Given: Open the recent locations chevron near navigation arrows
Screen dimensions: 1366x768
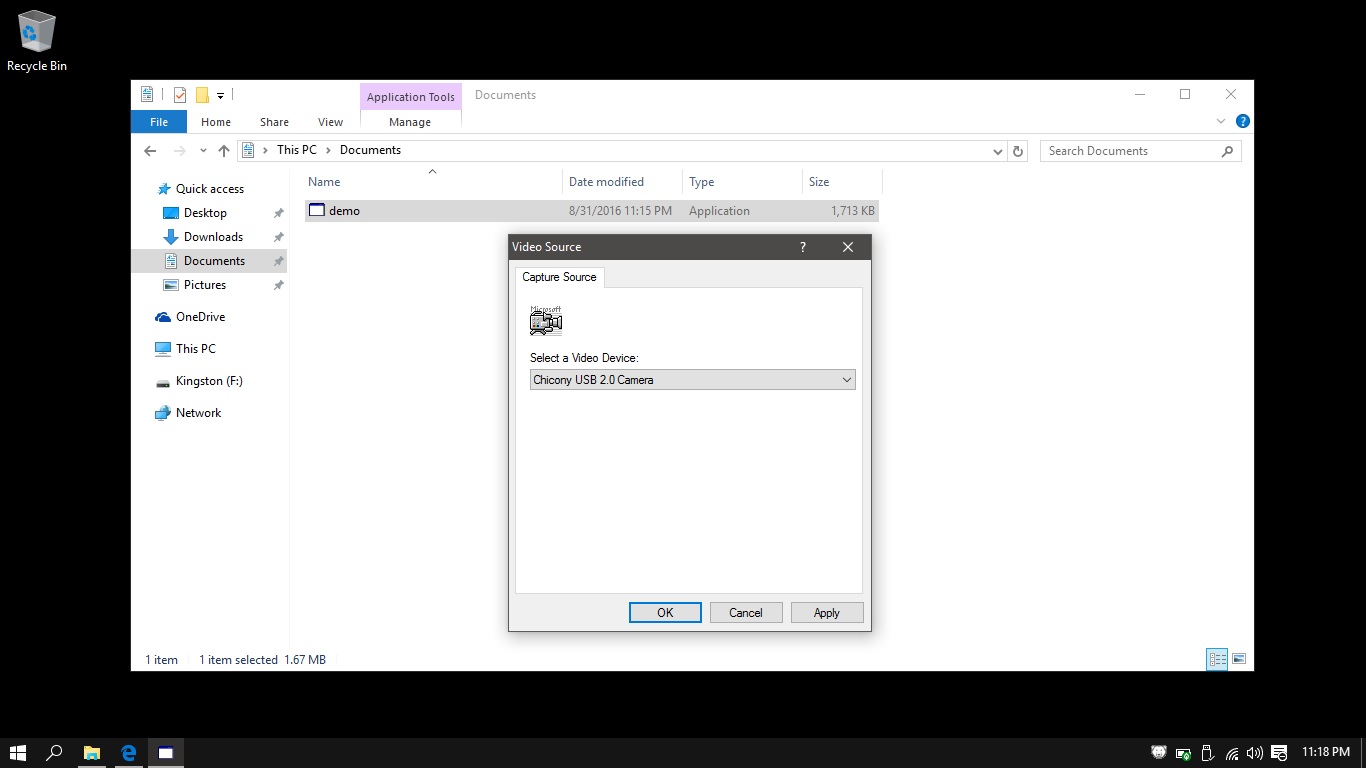Looking at the screenshot, I should tap(203, 150).
